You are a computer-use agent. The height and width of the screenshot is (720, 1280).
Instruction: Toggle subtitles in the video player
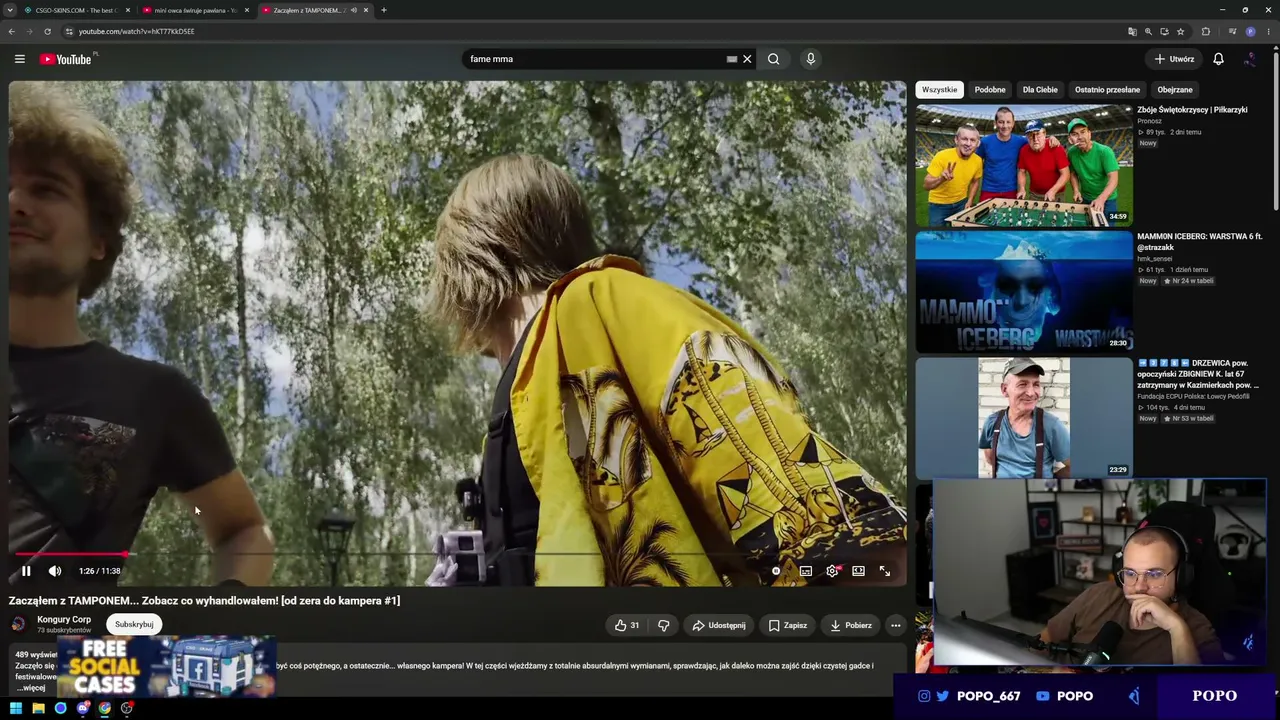806,571
